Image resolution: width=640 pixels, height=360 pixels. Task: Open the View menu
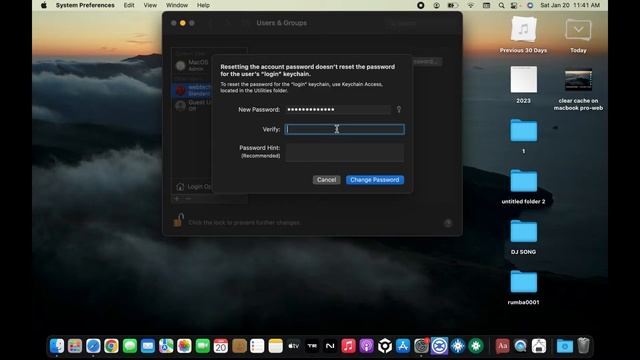(150, 5)
